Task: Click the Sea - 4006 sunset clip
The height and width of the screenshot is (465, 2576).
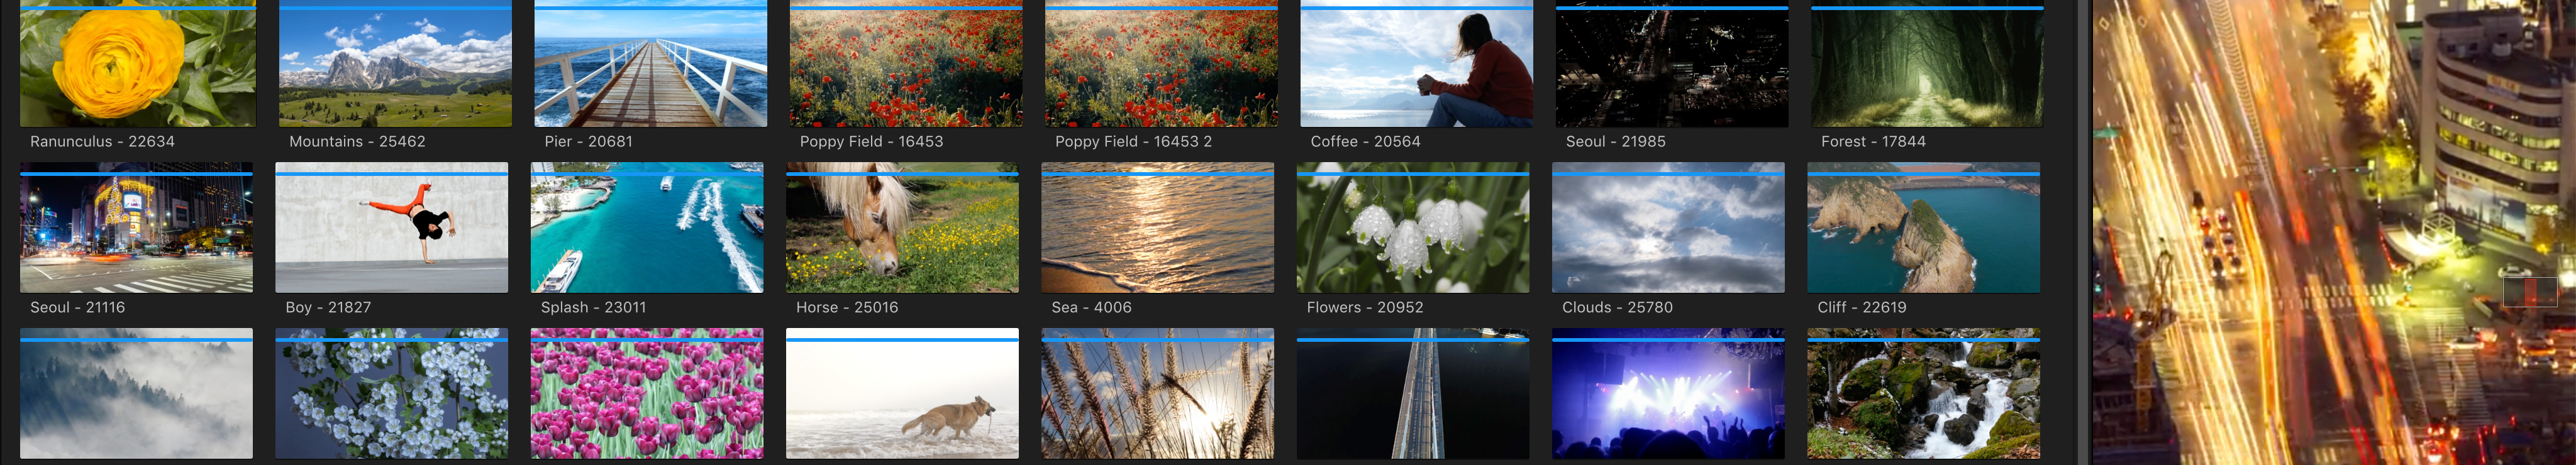Action: pyautogui.click(x=1157, y=228)
